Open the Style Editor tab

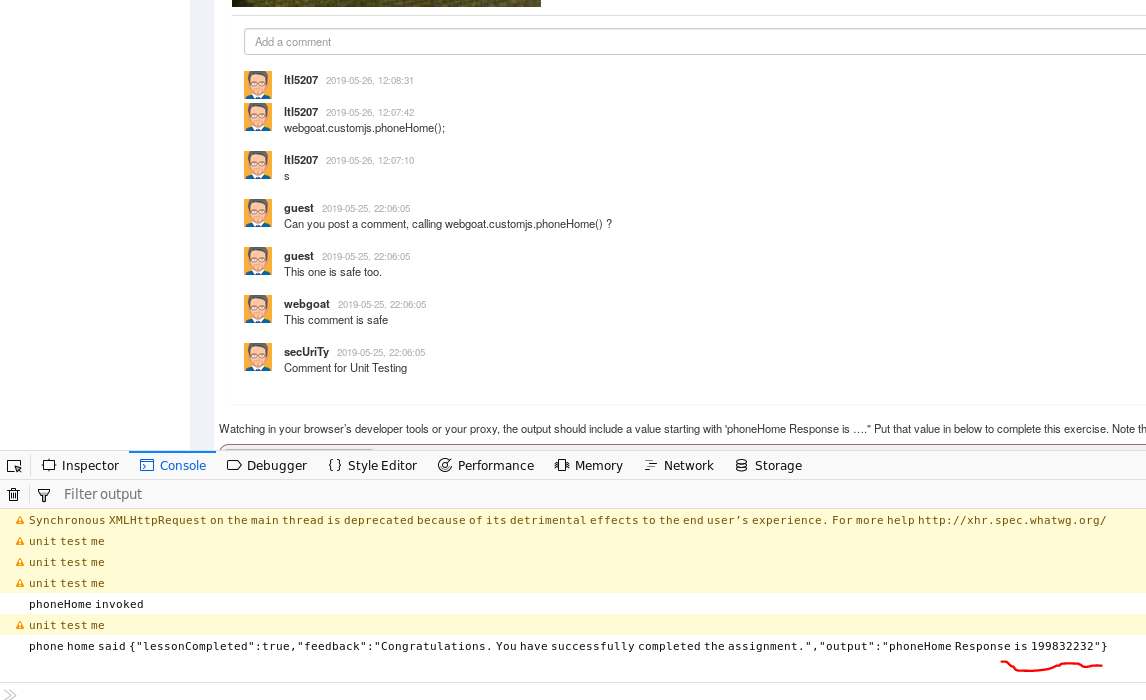372,466
